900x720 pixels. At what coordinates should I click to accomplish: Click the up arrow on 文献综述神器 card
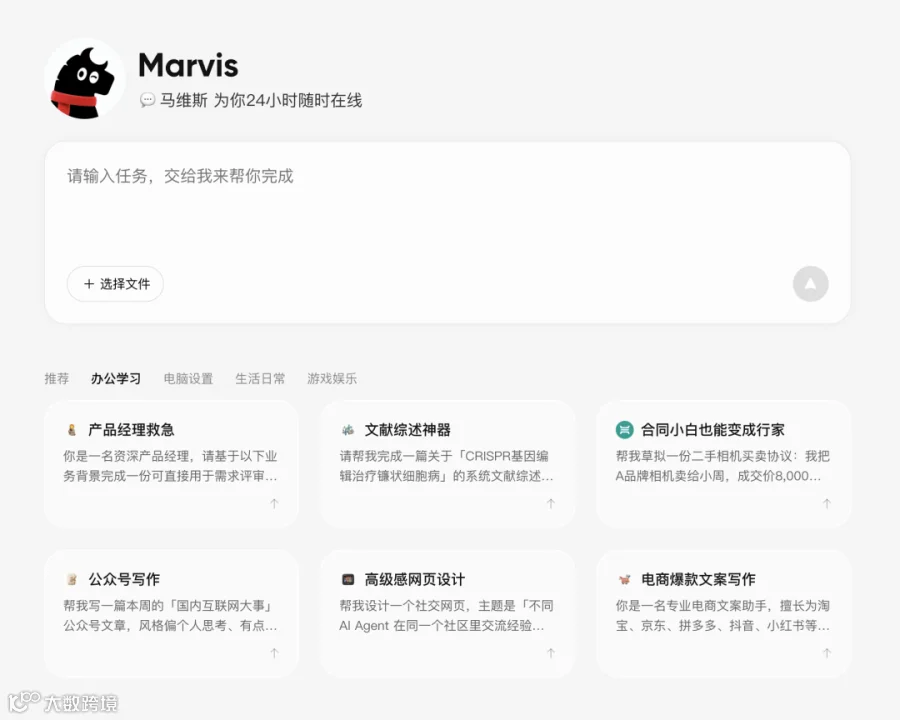pos(551,504)
